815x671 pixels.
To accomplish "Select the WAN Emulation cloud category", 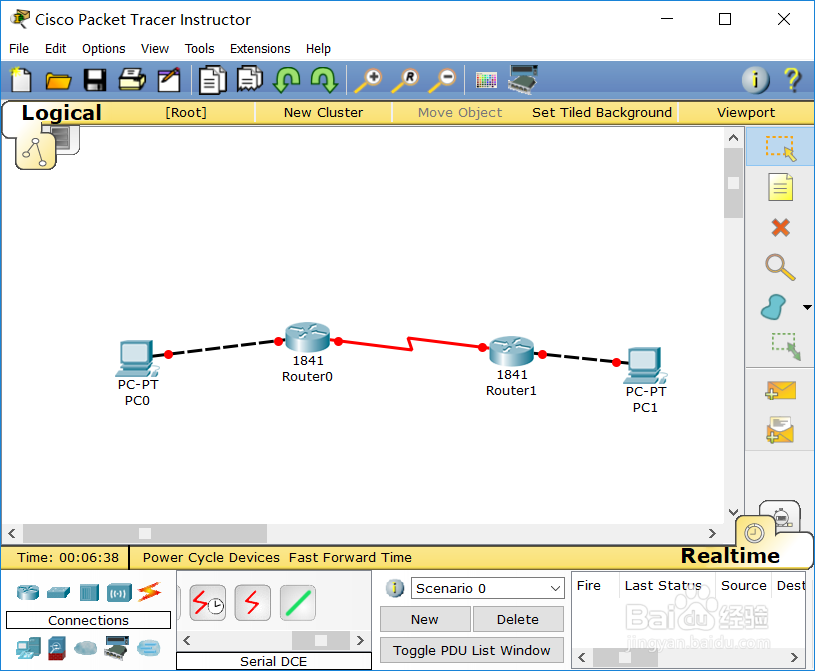I will point(85,648).
